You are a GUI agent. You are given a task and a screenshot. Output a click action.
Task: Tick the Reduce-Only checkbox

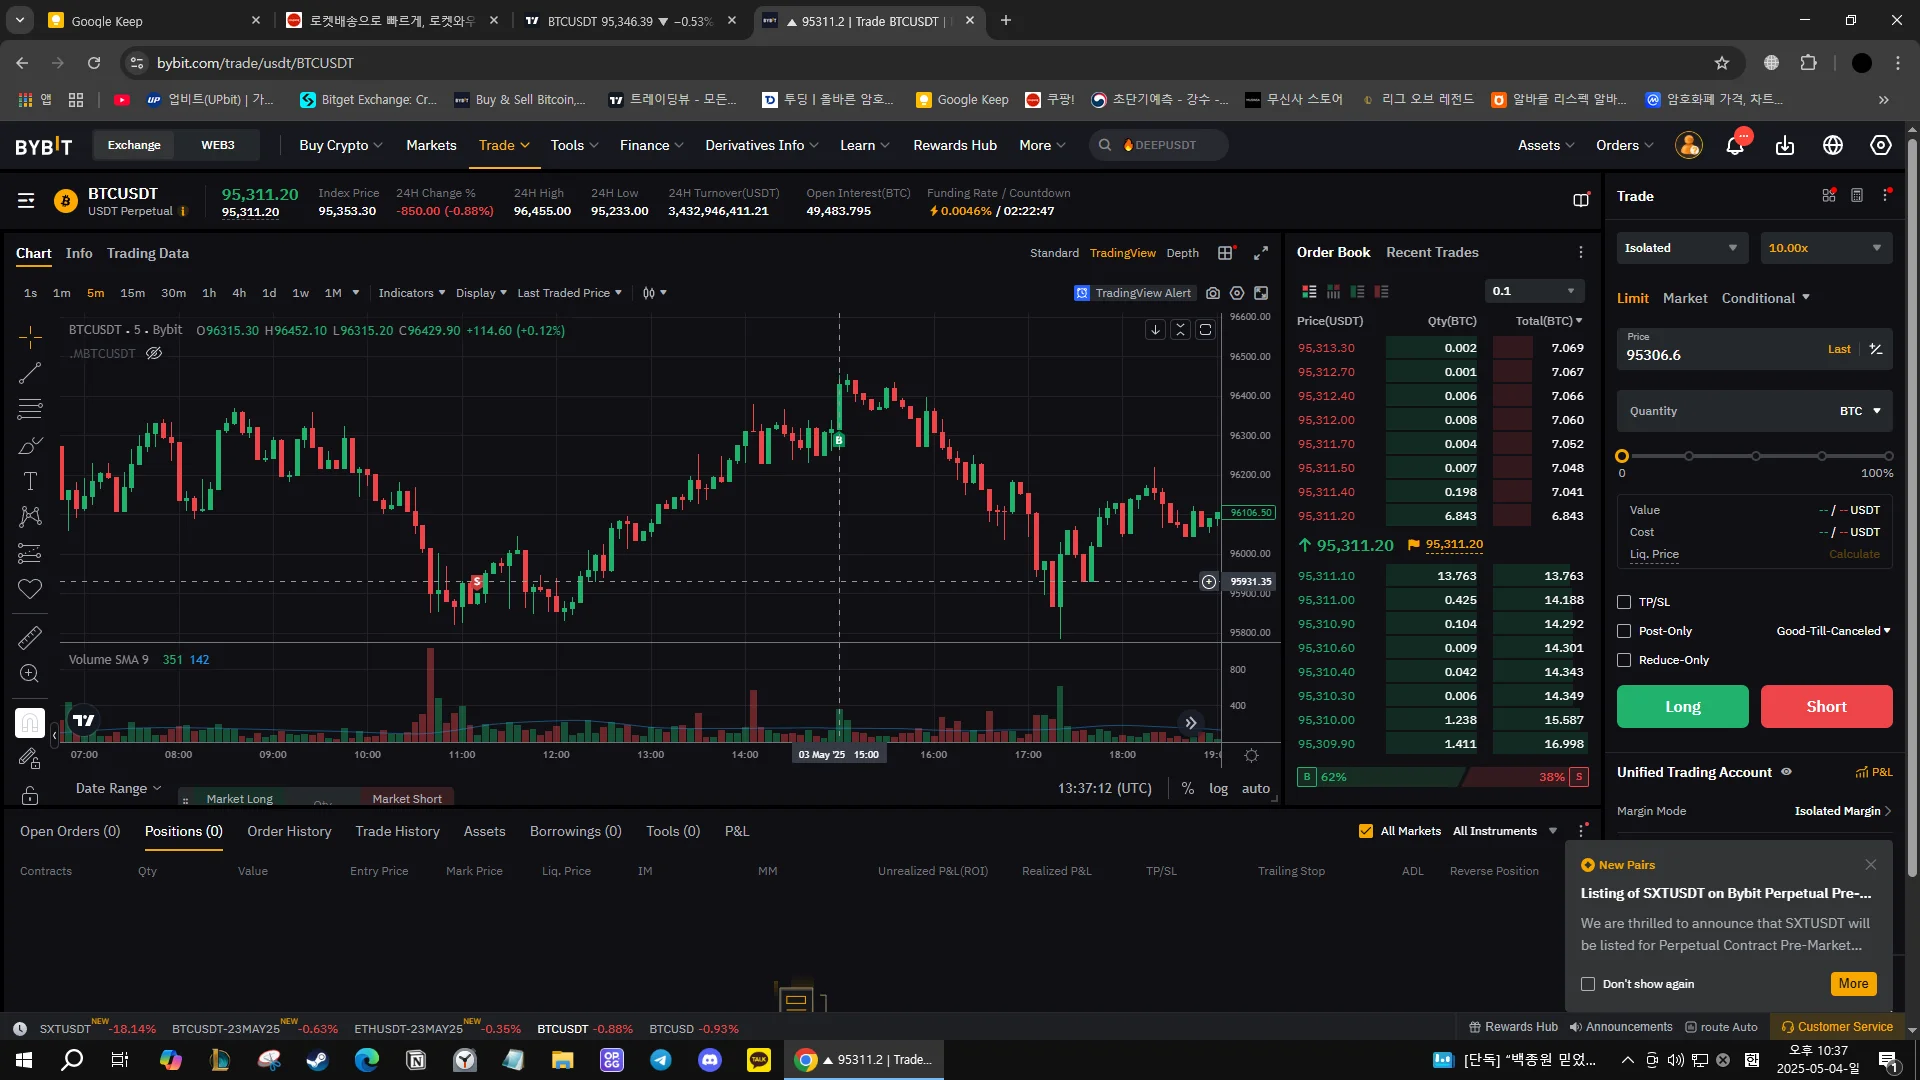pos(1624,660)
